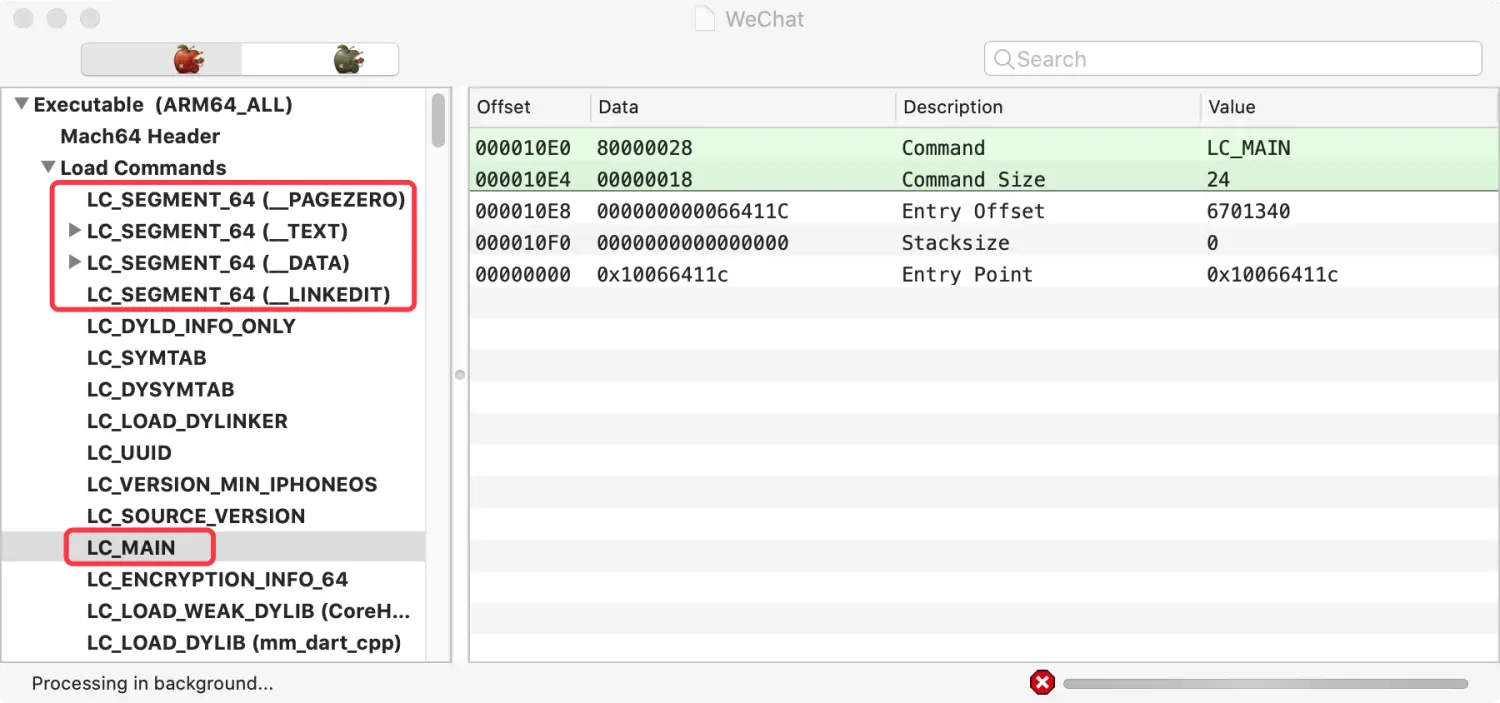This screenshot has height=703, width=1500.
Task: Select LC_MAIN load command
Action: pos(131,548)
